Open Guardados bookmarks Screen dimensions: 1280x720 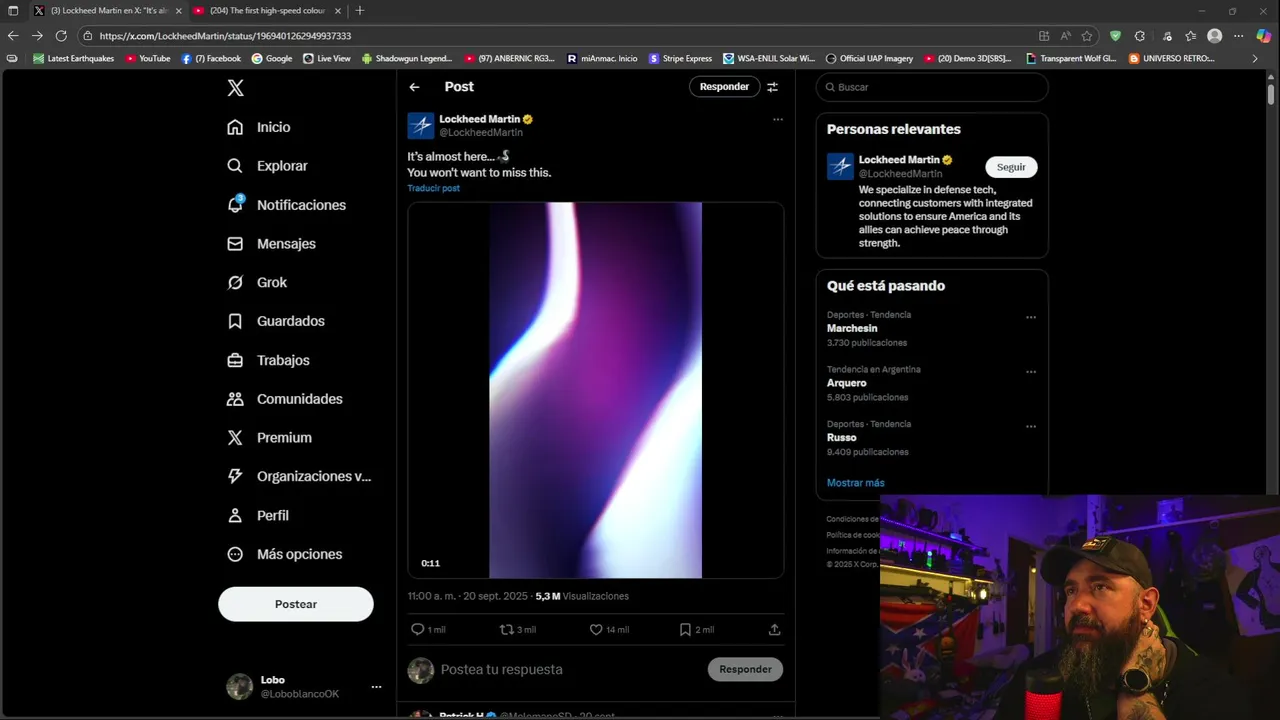point(276,321)
